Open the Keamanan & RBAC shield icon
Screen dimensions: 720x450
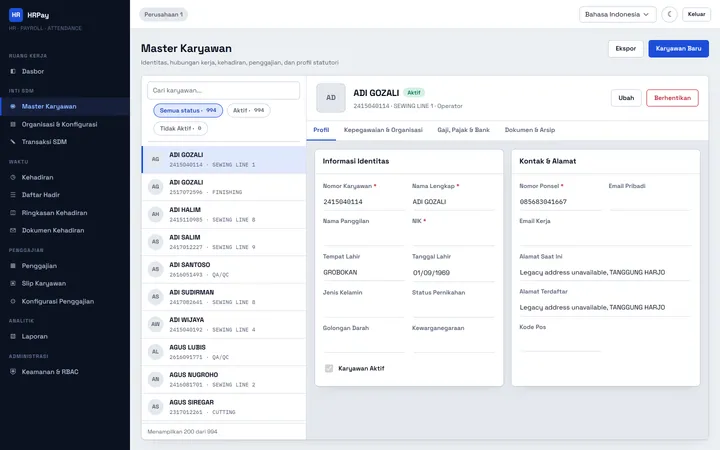tap(13, 371)
